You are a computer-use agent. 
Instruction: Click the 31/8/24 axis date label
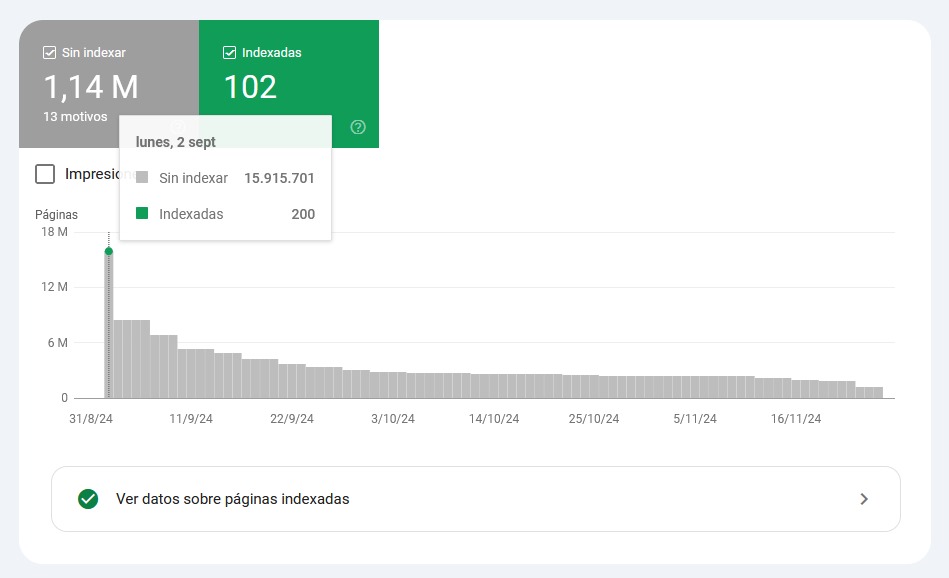pos(91,419)
